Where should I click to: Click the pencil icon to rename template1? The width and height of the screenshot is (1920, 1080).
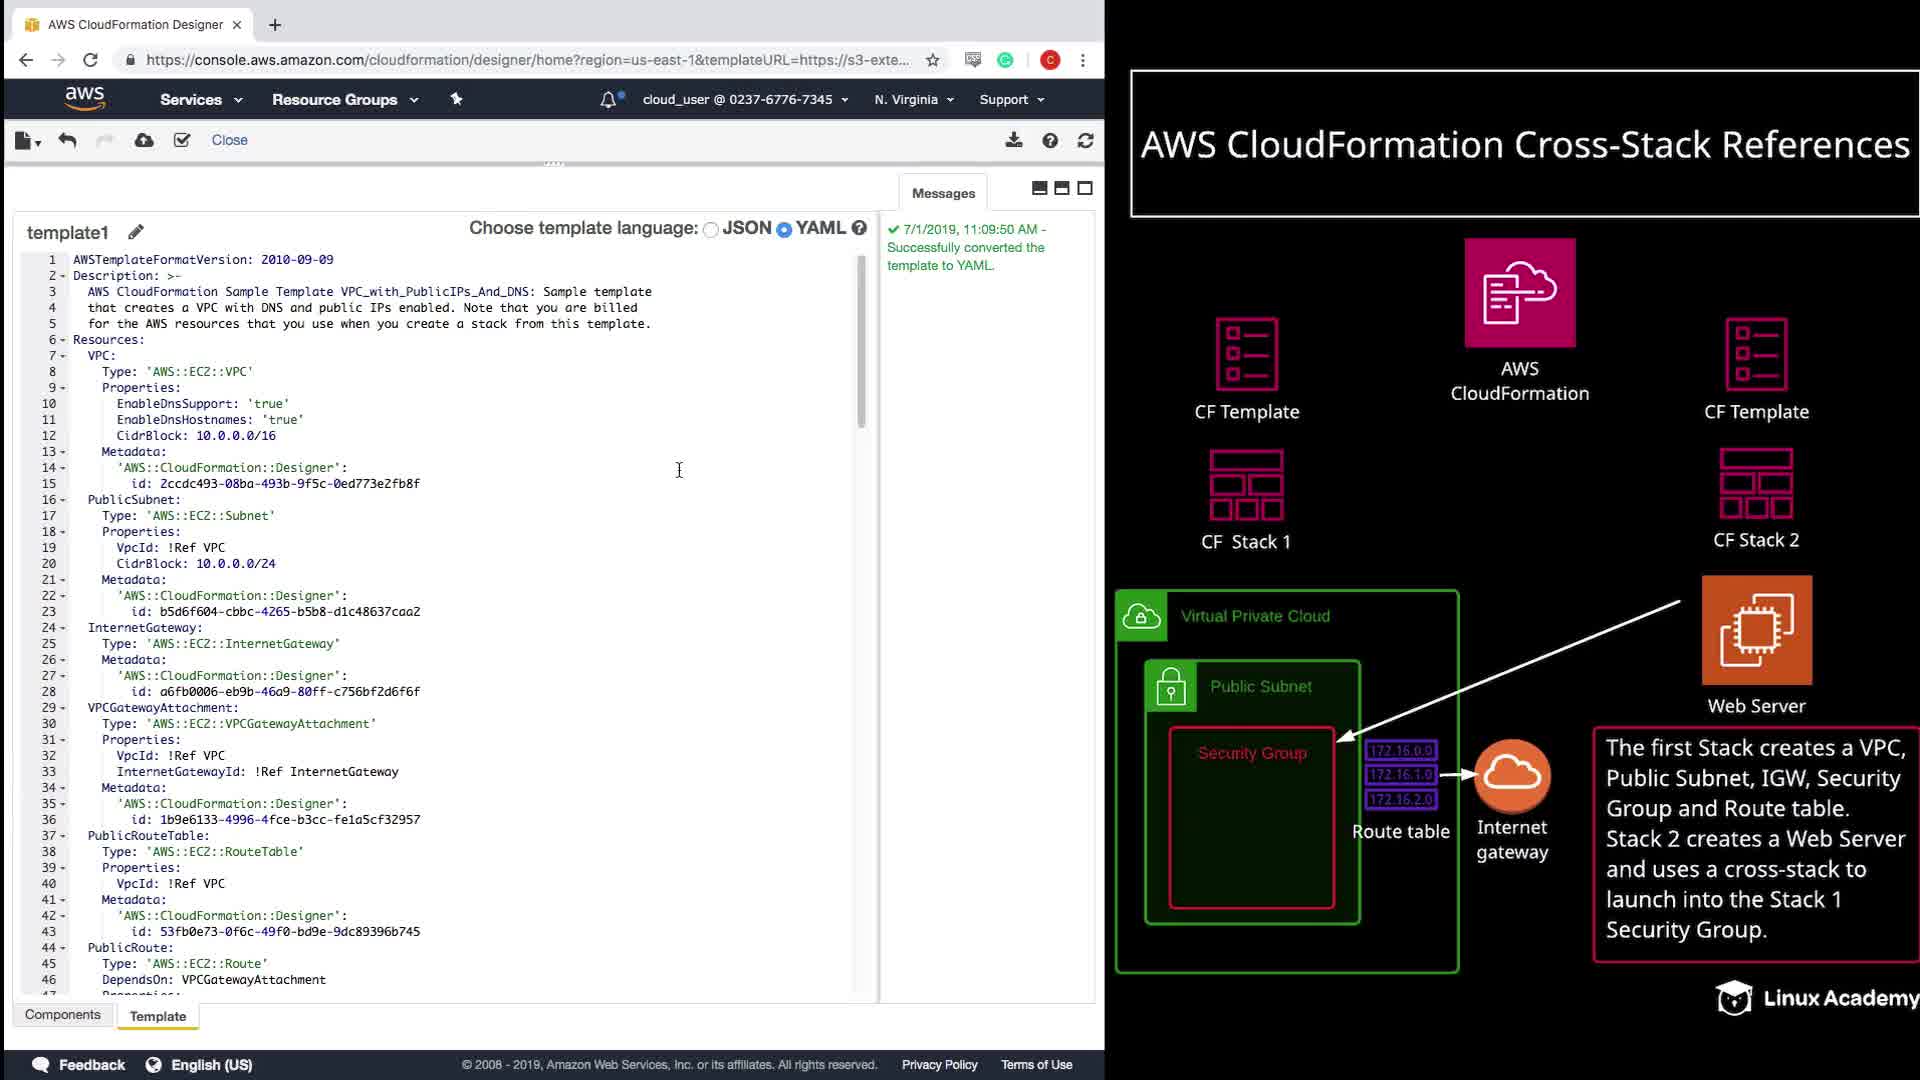point(136,232)
